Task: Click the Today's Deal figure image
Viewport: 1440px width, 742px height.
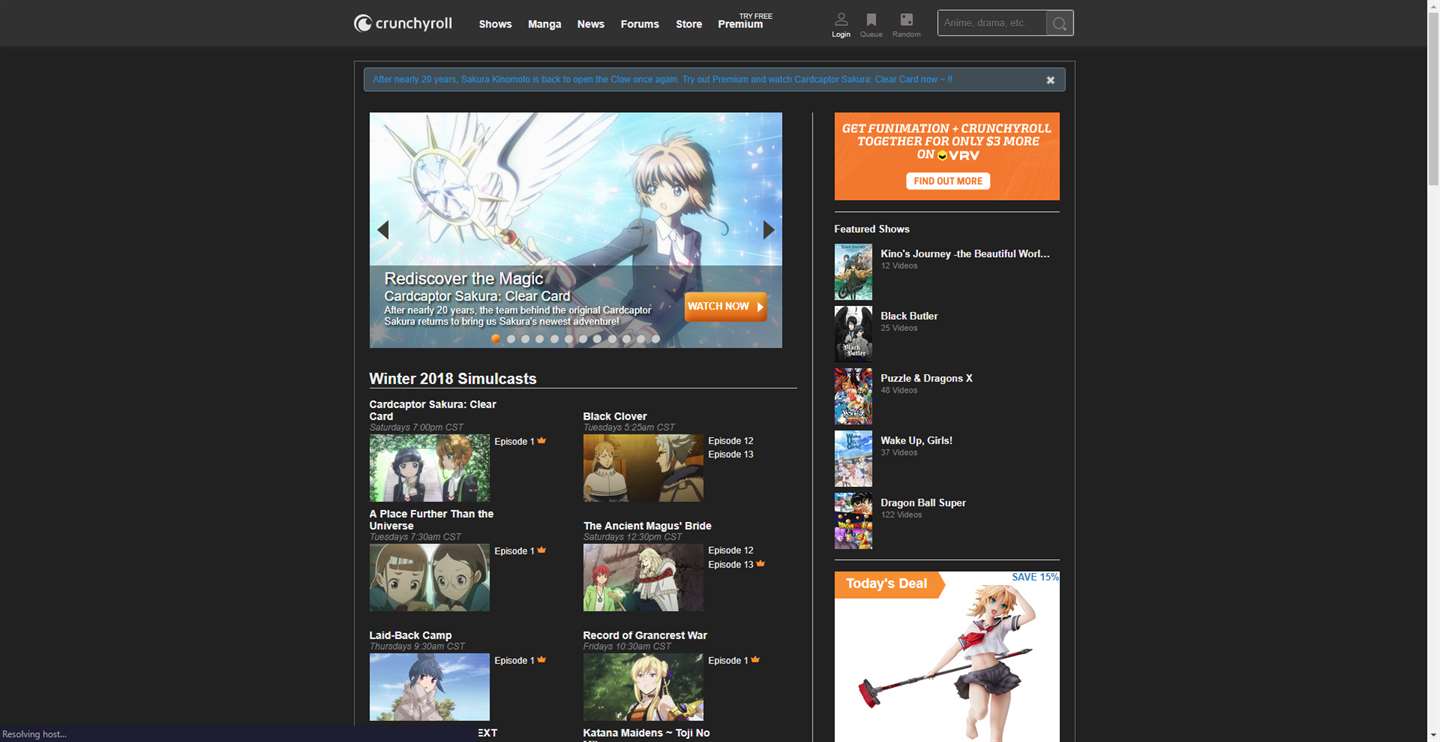Action: [x=947, y=657]
